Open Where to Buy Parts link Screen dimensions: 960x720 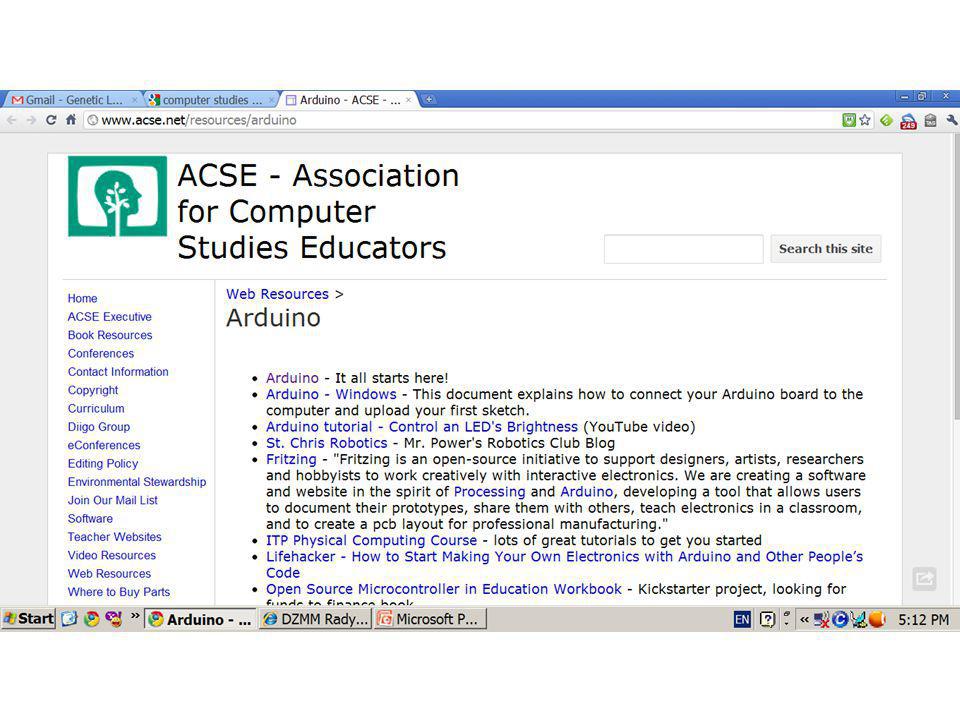pos(119,592)
